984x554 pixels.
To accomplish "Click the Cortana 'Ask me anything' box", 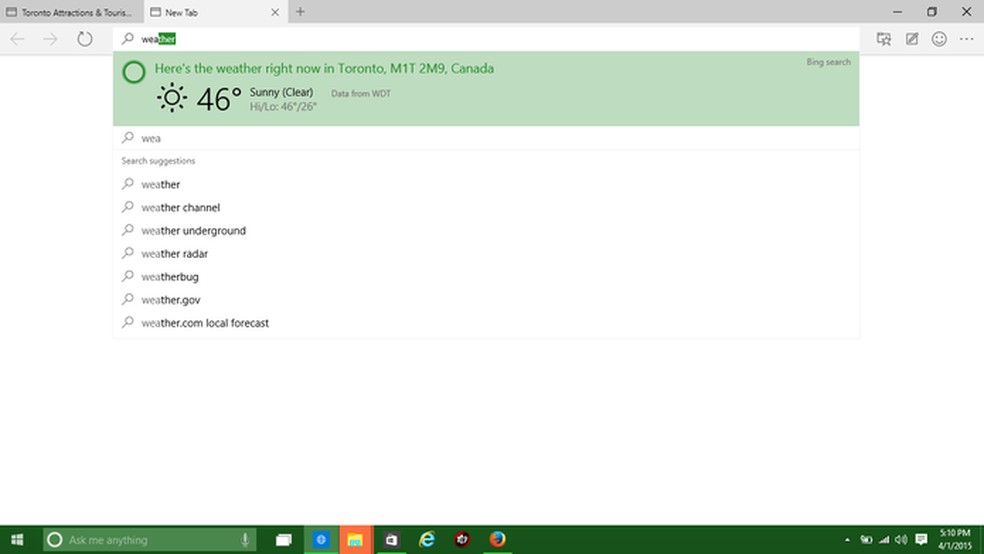I will point(149,540).
